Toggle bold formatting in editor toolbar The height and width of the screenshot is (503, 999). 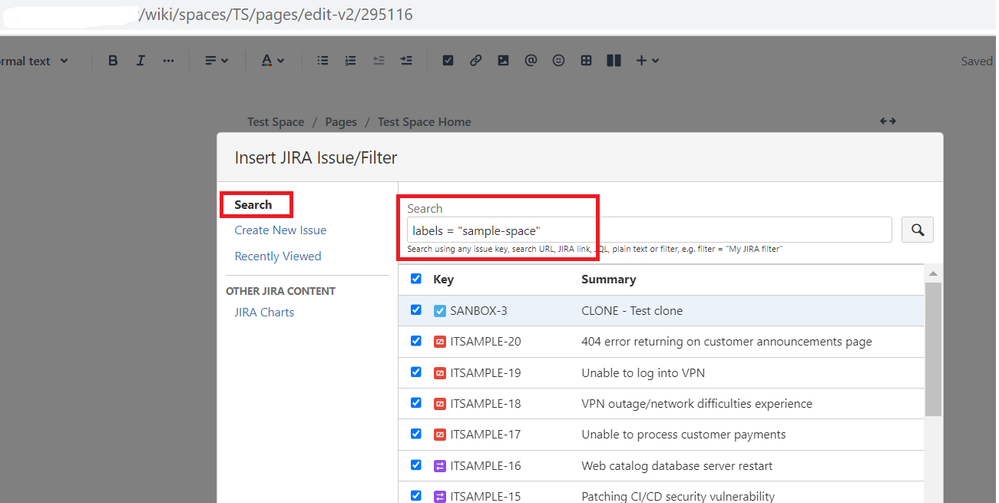(x=113, y=61)
